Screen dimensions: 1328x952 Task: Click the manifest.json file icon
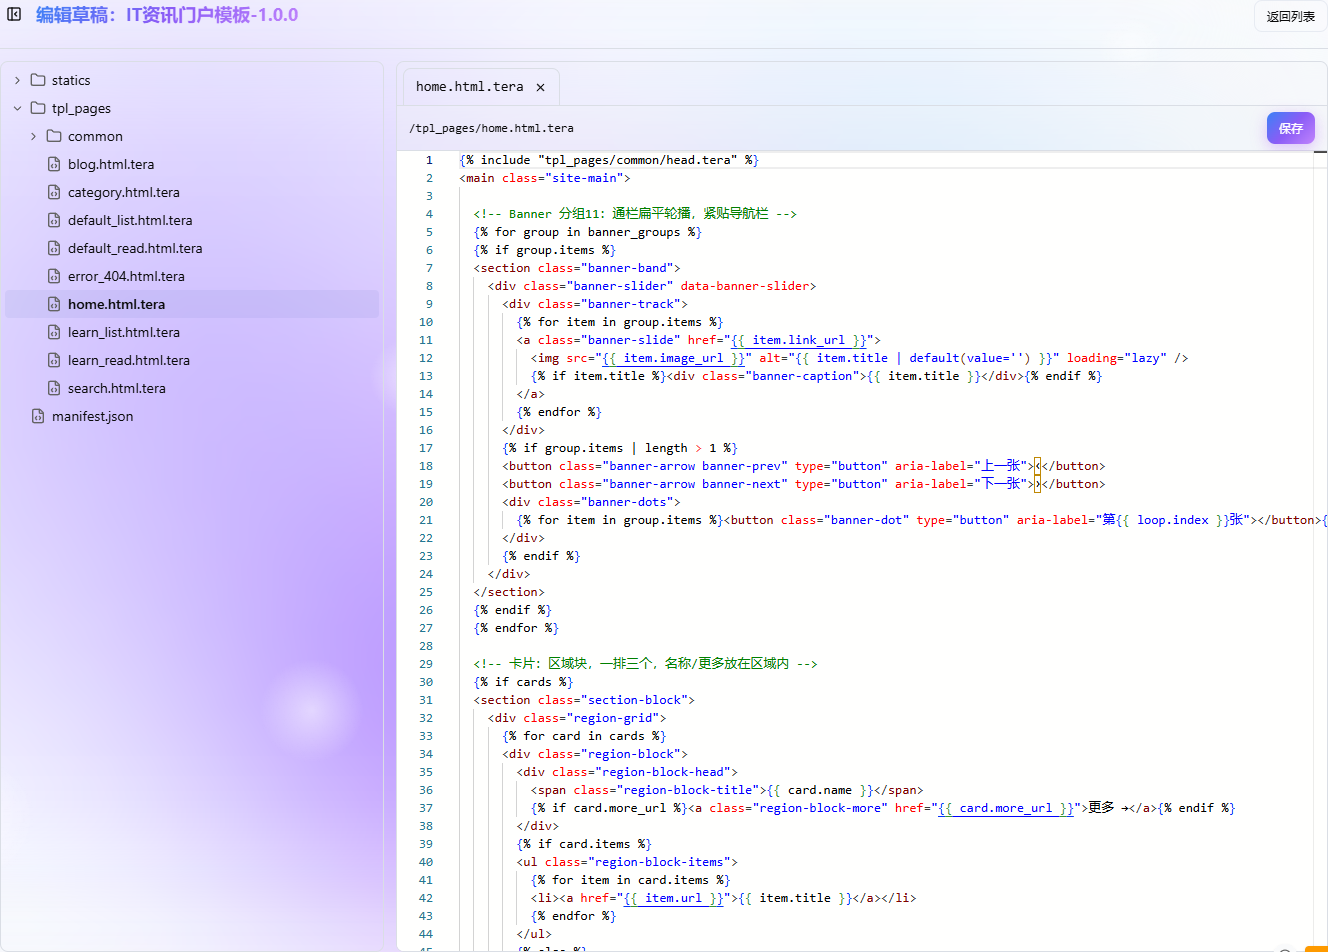click(x=38, y=416)
